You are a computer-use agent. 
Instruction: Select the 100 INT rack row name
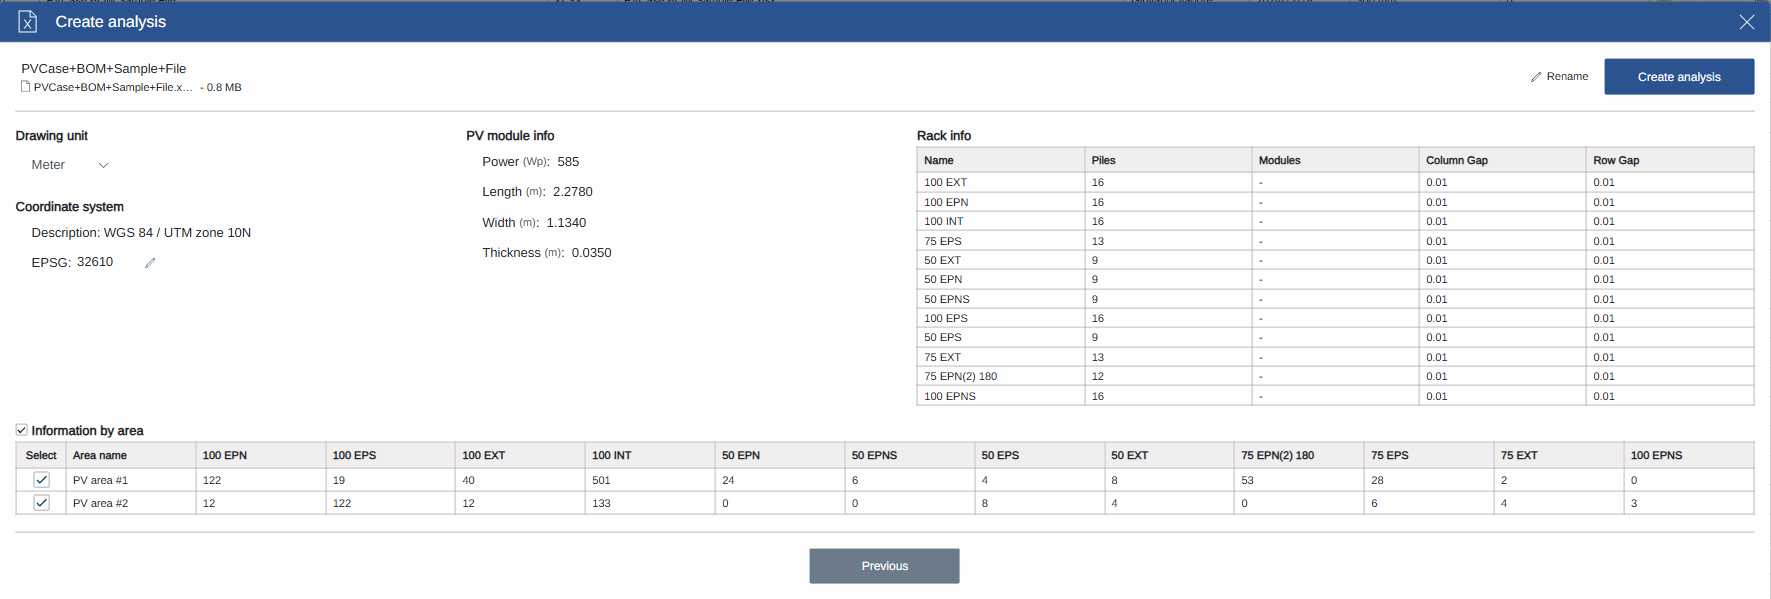point(944,221)
